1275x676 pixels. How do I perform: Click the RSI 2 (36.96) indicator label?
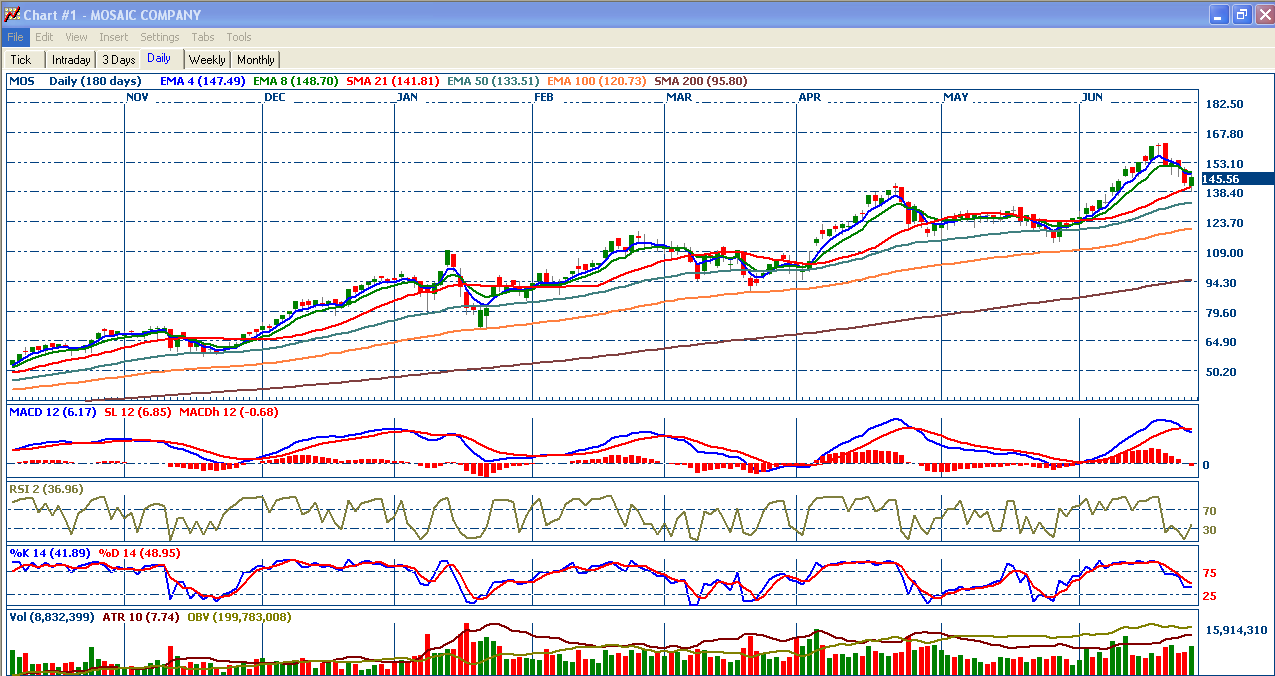click(46, 489)
